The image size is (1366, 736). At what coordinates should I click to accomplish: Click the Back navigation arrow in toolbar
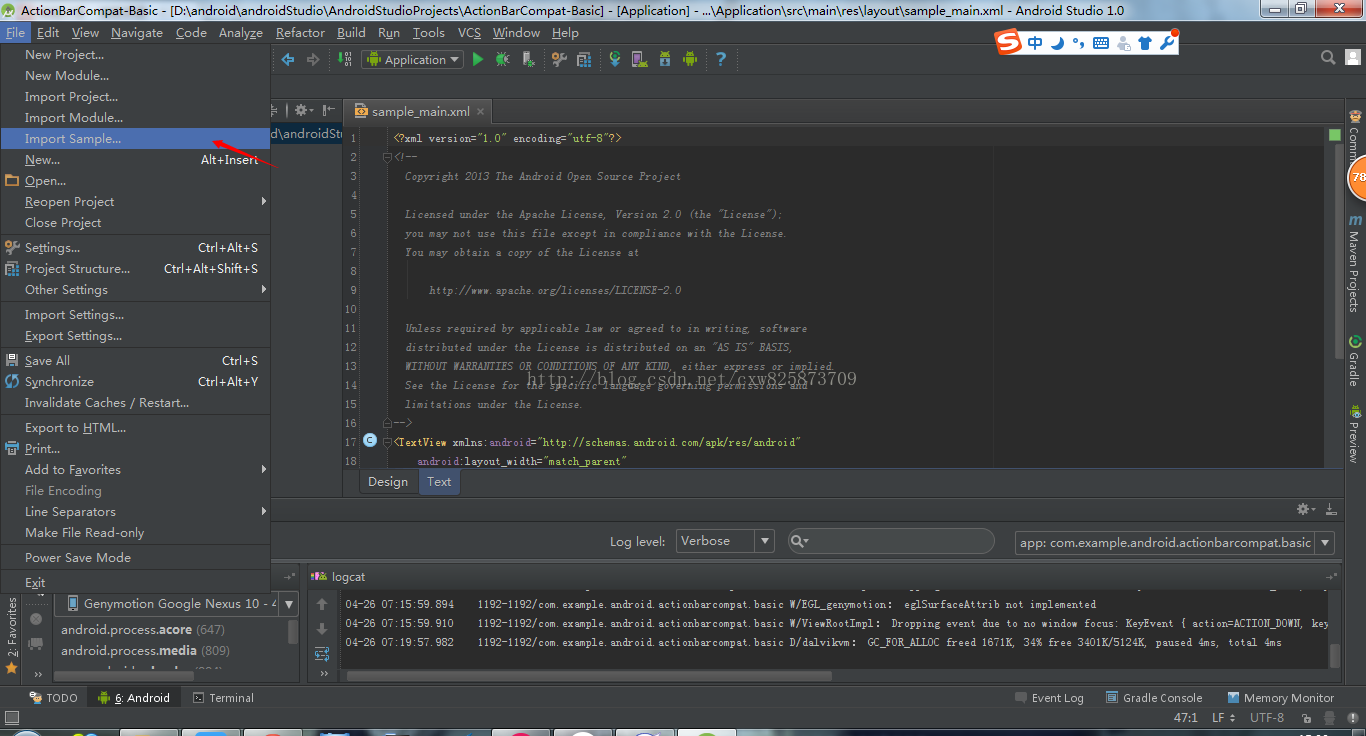click(x=288, y=60)
